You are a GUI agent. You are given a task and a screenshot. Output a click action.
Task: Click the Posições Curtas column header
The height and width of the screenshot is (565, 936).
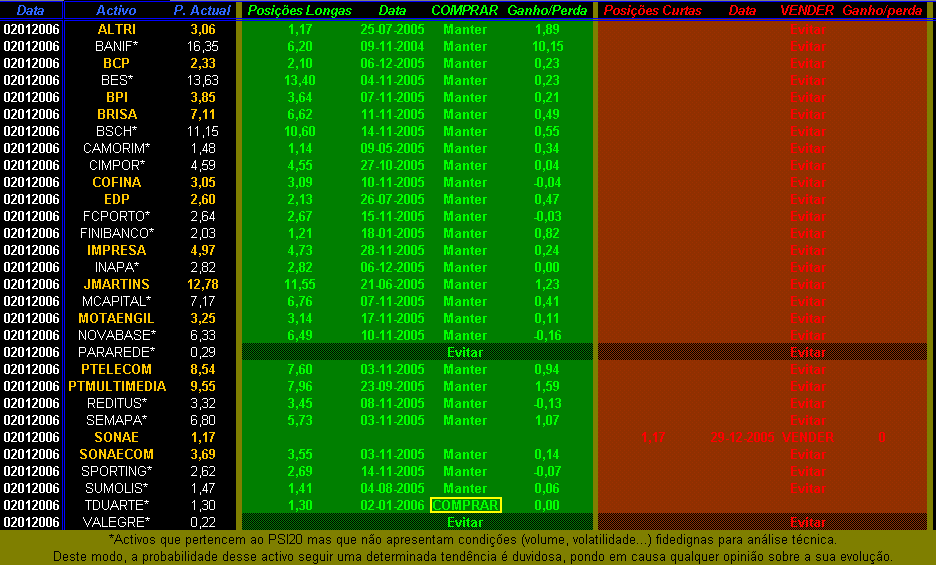[x=652, y=10]
